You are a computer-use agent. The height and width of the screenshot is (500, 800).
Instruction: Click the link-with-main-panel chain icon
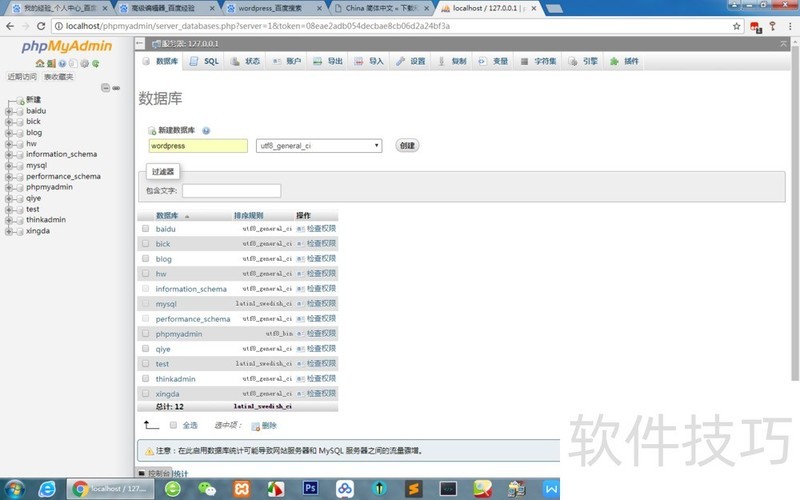[116, 88]
